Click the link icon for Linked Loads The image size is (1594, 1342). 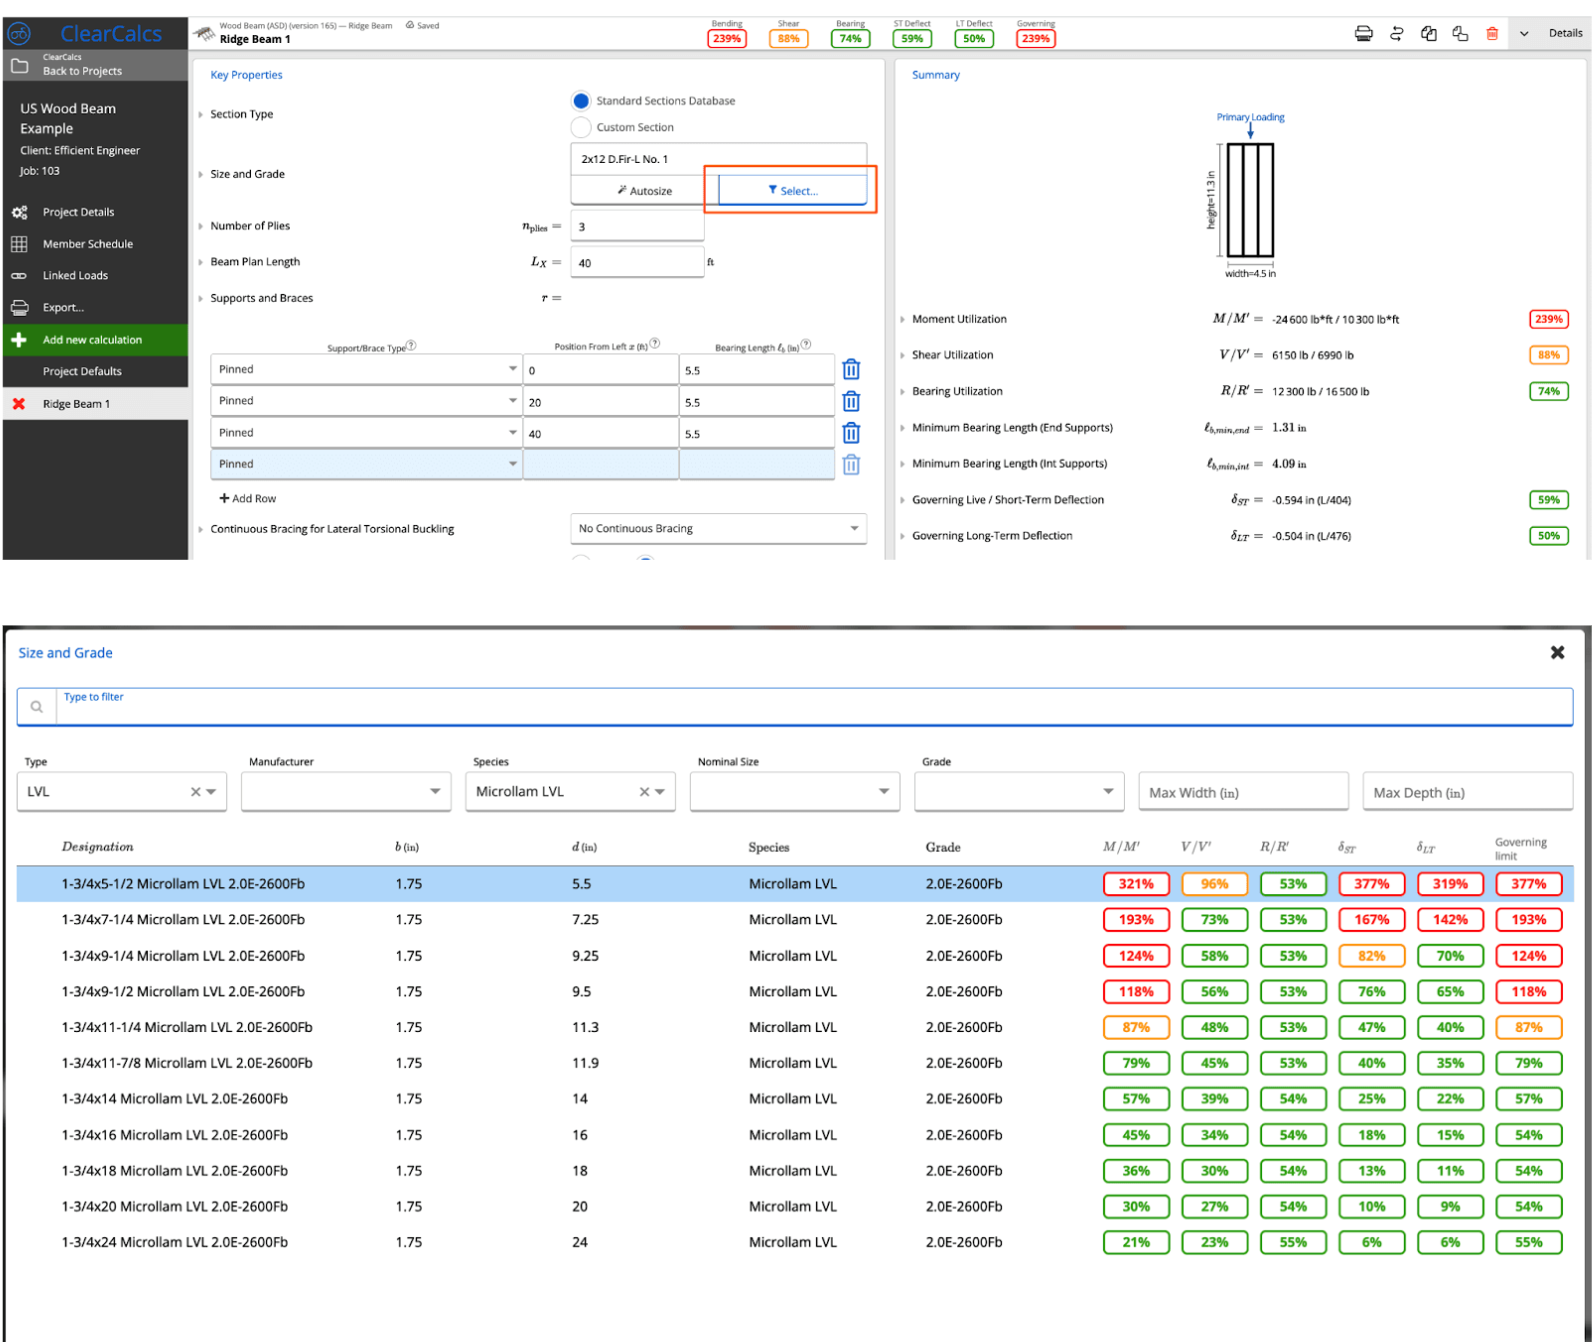pos(19,276)
